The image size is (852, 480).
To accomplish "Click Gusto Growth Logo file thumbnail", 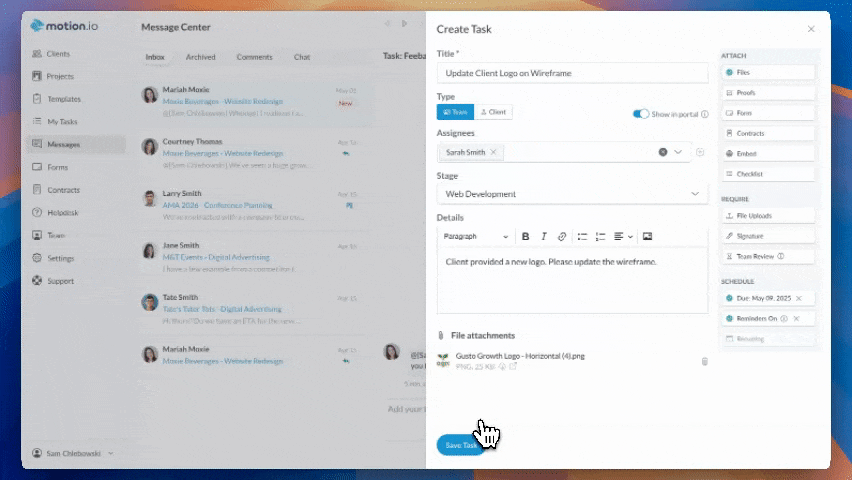I will tap(443, 360).
